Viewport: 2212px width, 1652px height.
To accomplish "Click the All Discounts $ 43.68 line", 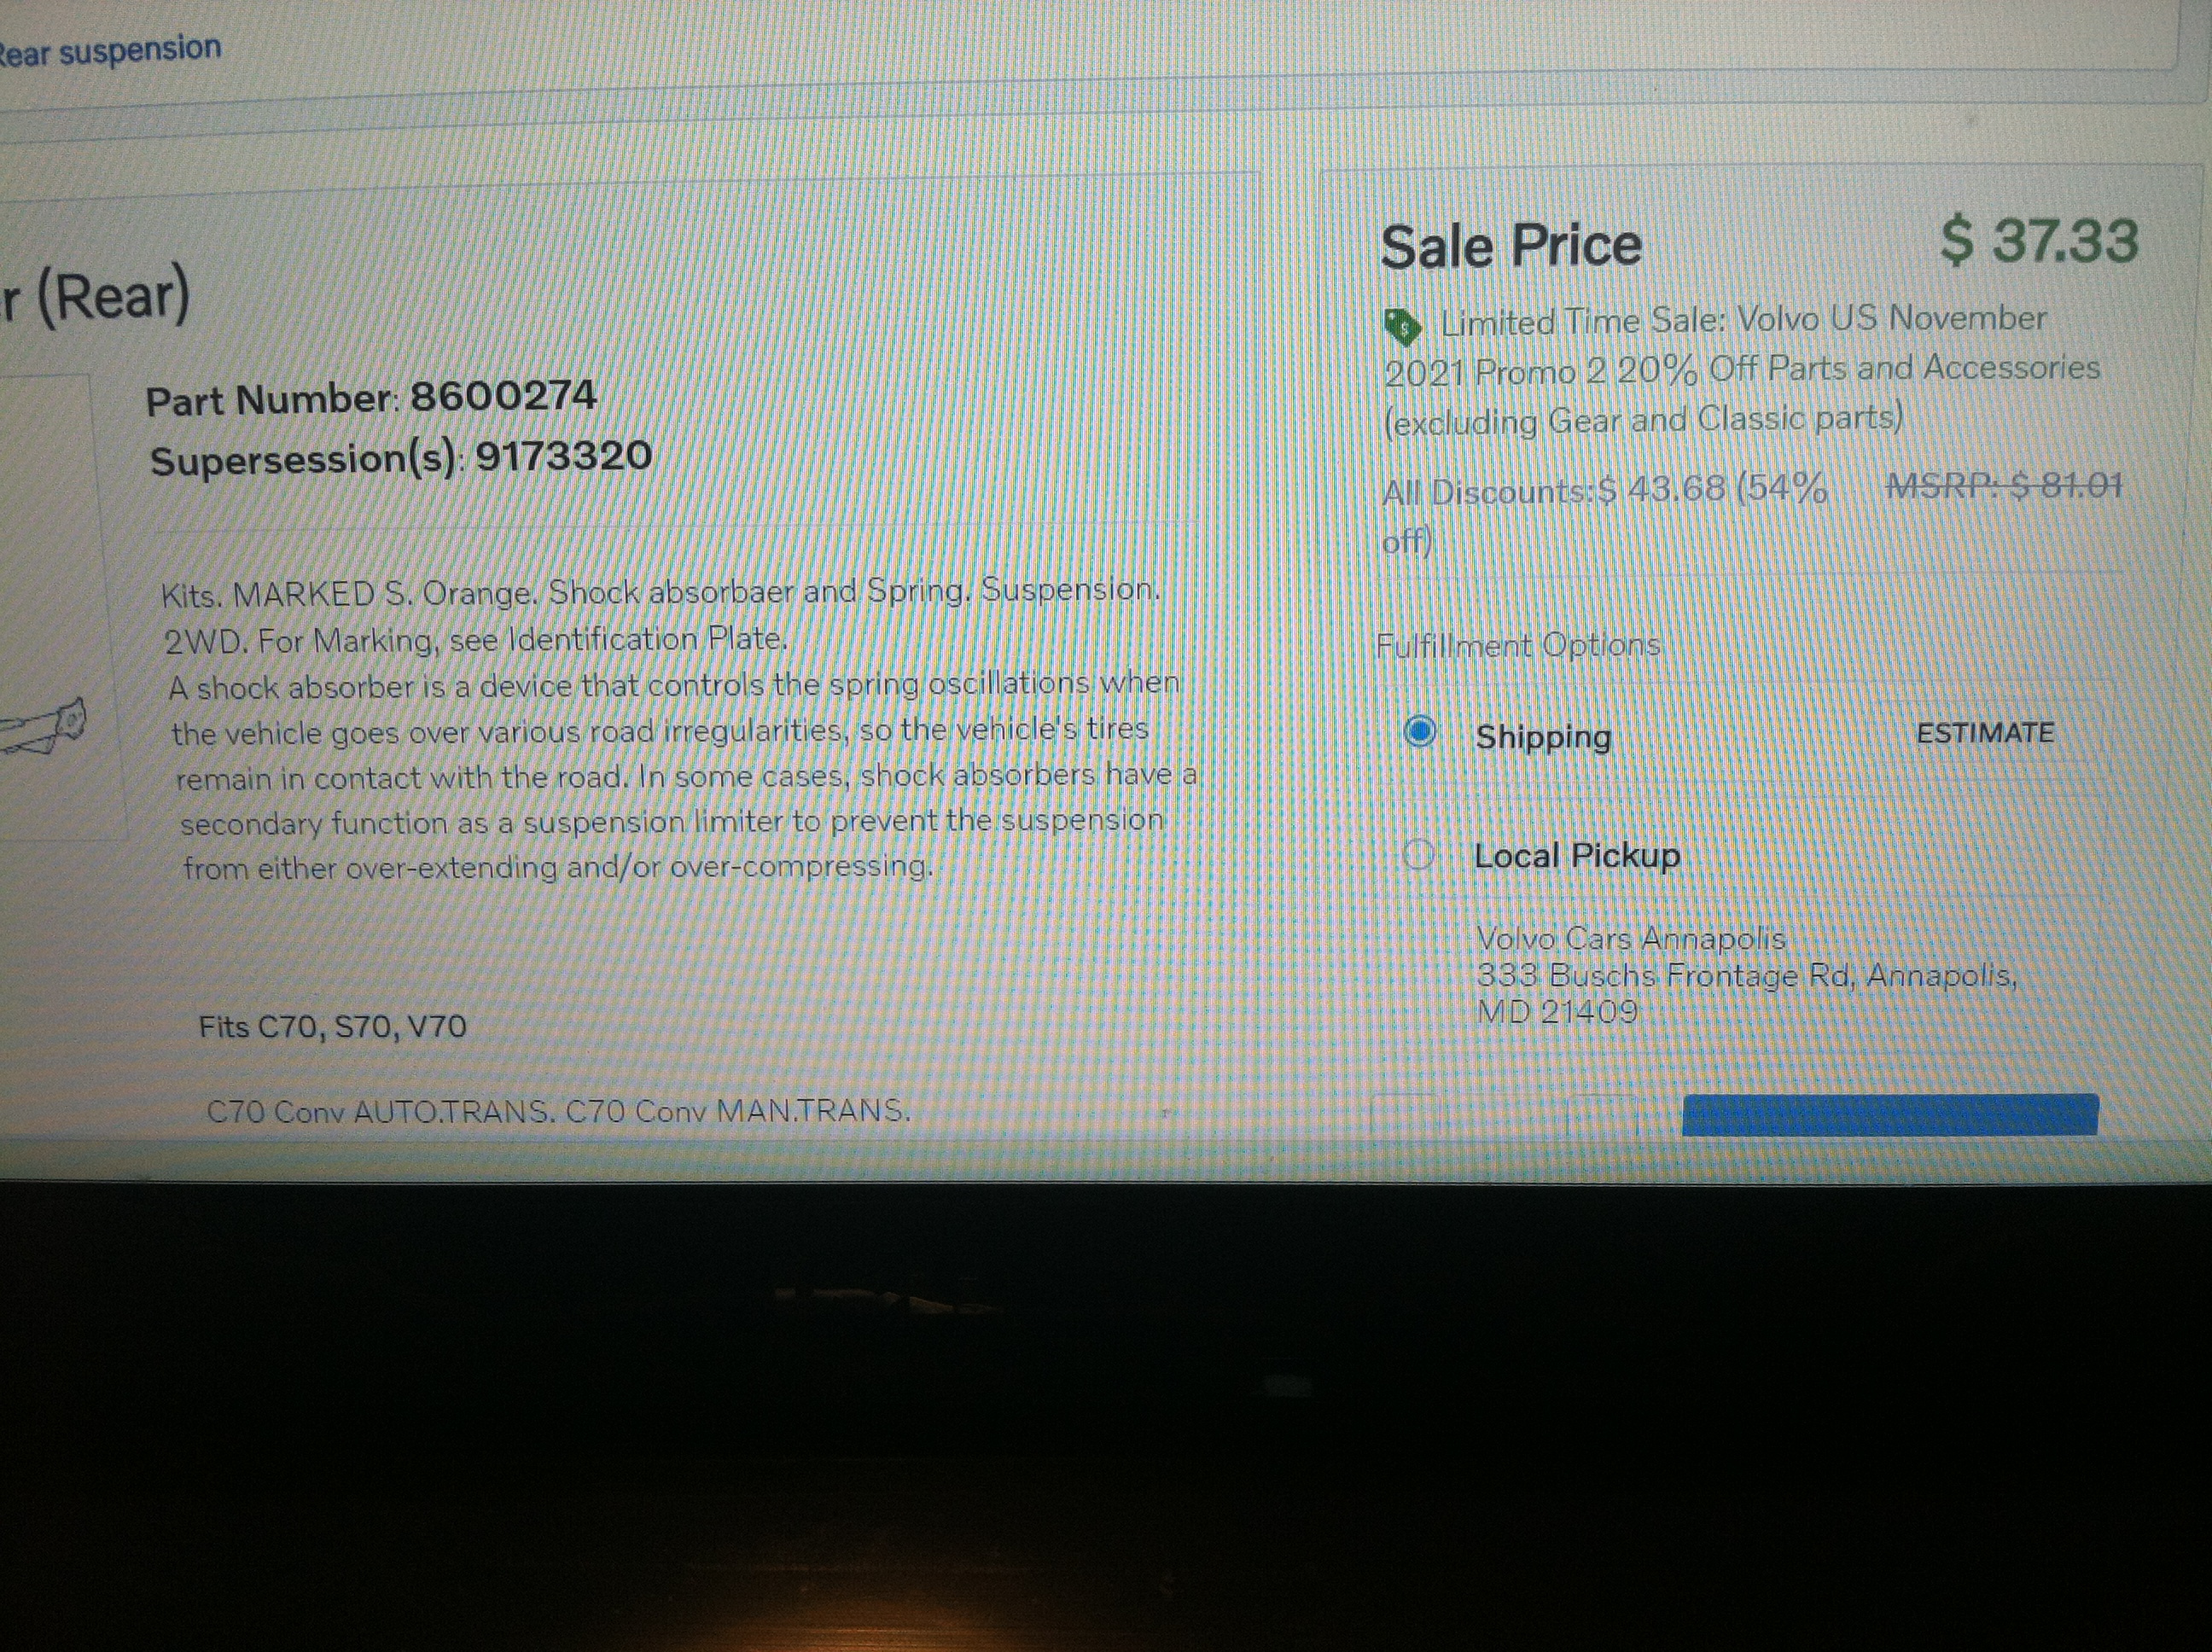I will click(x=1604, y=514).
